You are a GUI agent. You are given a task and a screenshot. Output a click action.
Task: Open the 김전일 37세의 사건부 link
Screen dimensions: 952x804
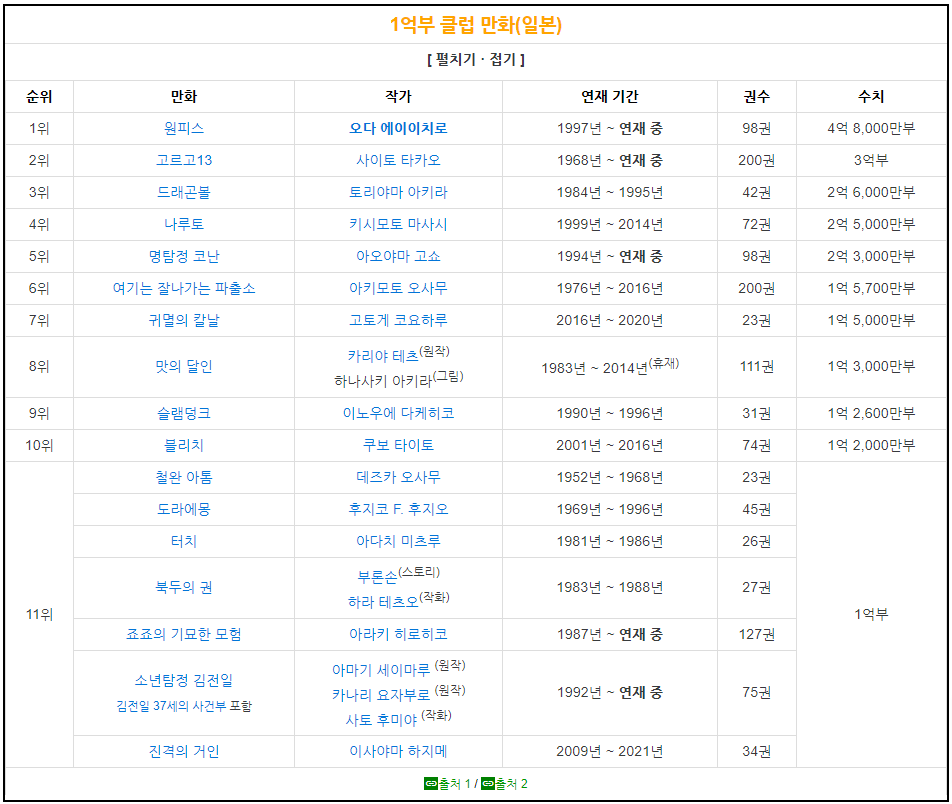click(x=171, y=706)
